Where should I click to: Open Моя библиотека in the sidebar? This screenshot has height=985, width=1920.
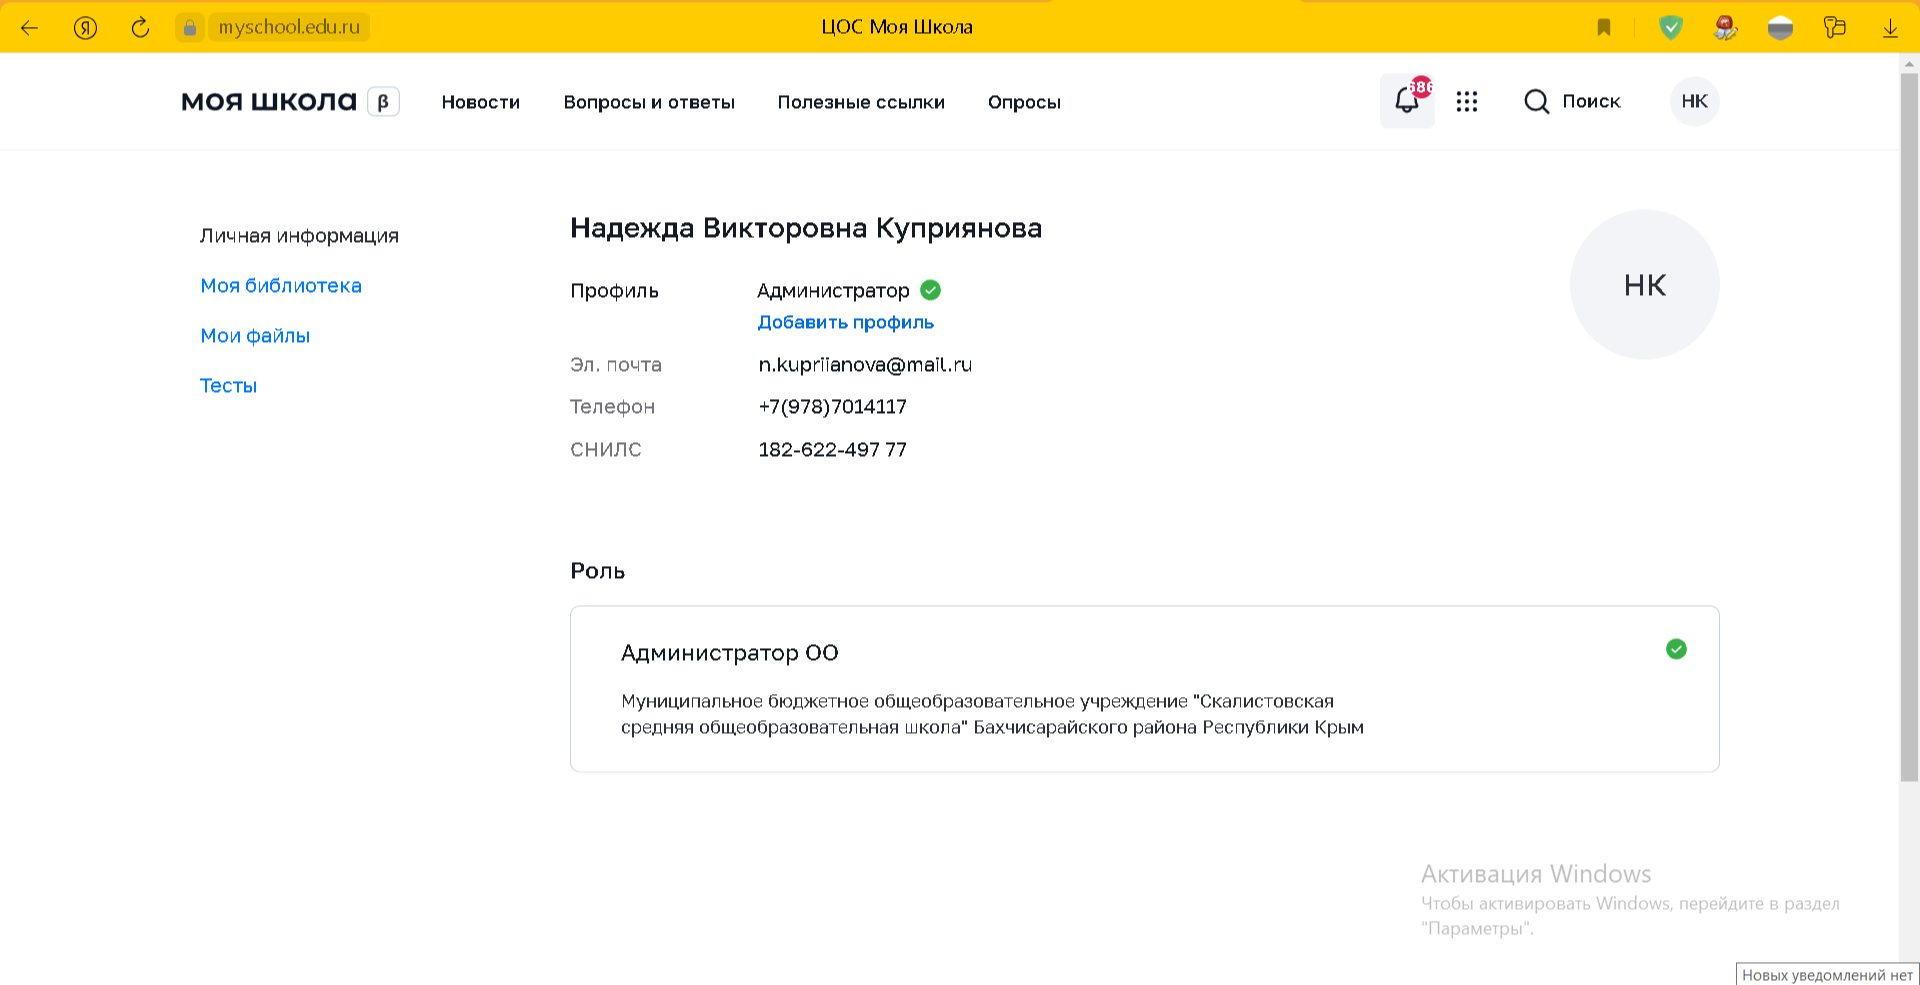tap(281, 286)
